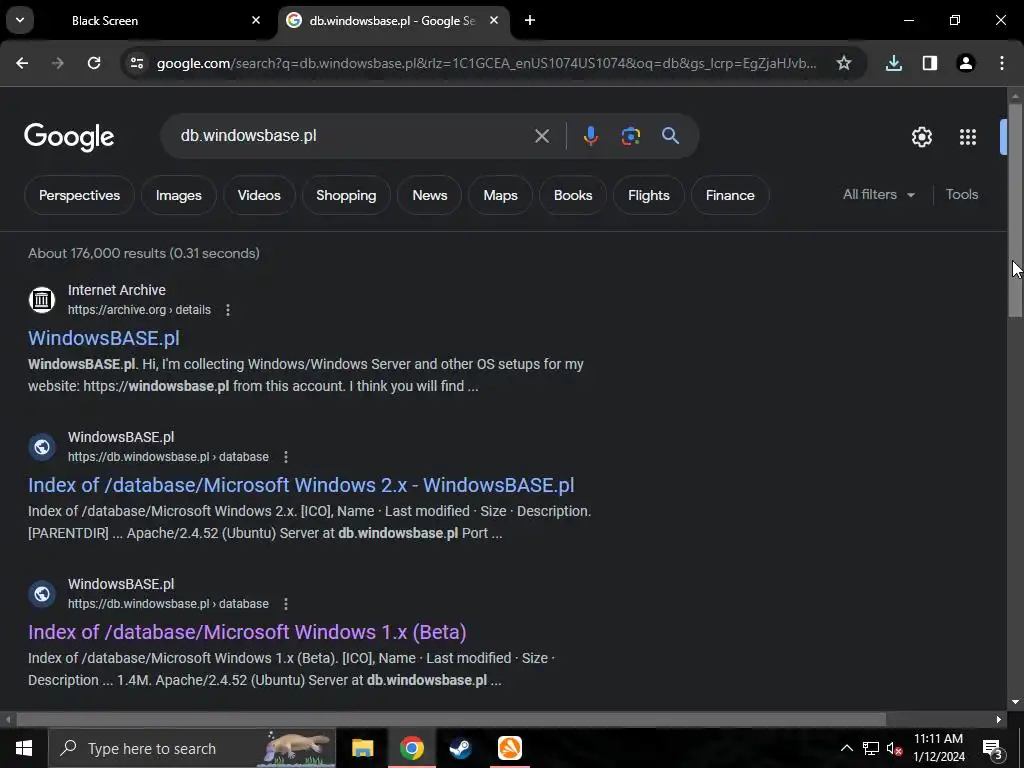Image resolution: width=1024 pixels, height=768 pixels.
Task: Click the Google logo
Action: point(69,136)
